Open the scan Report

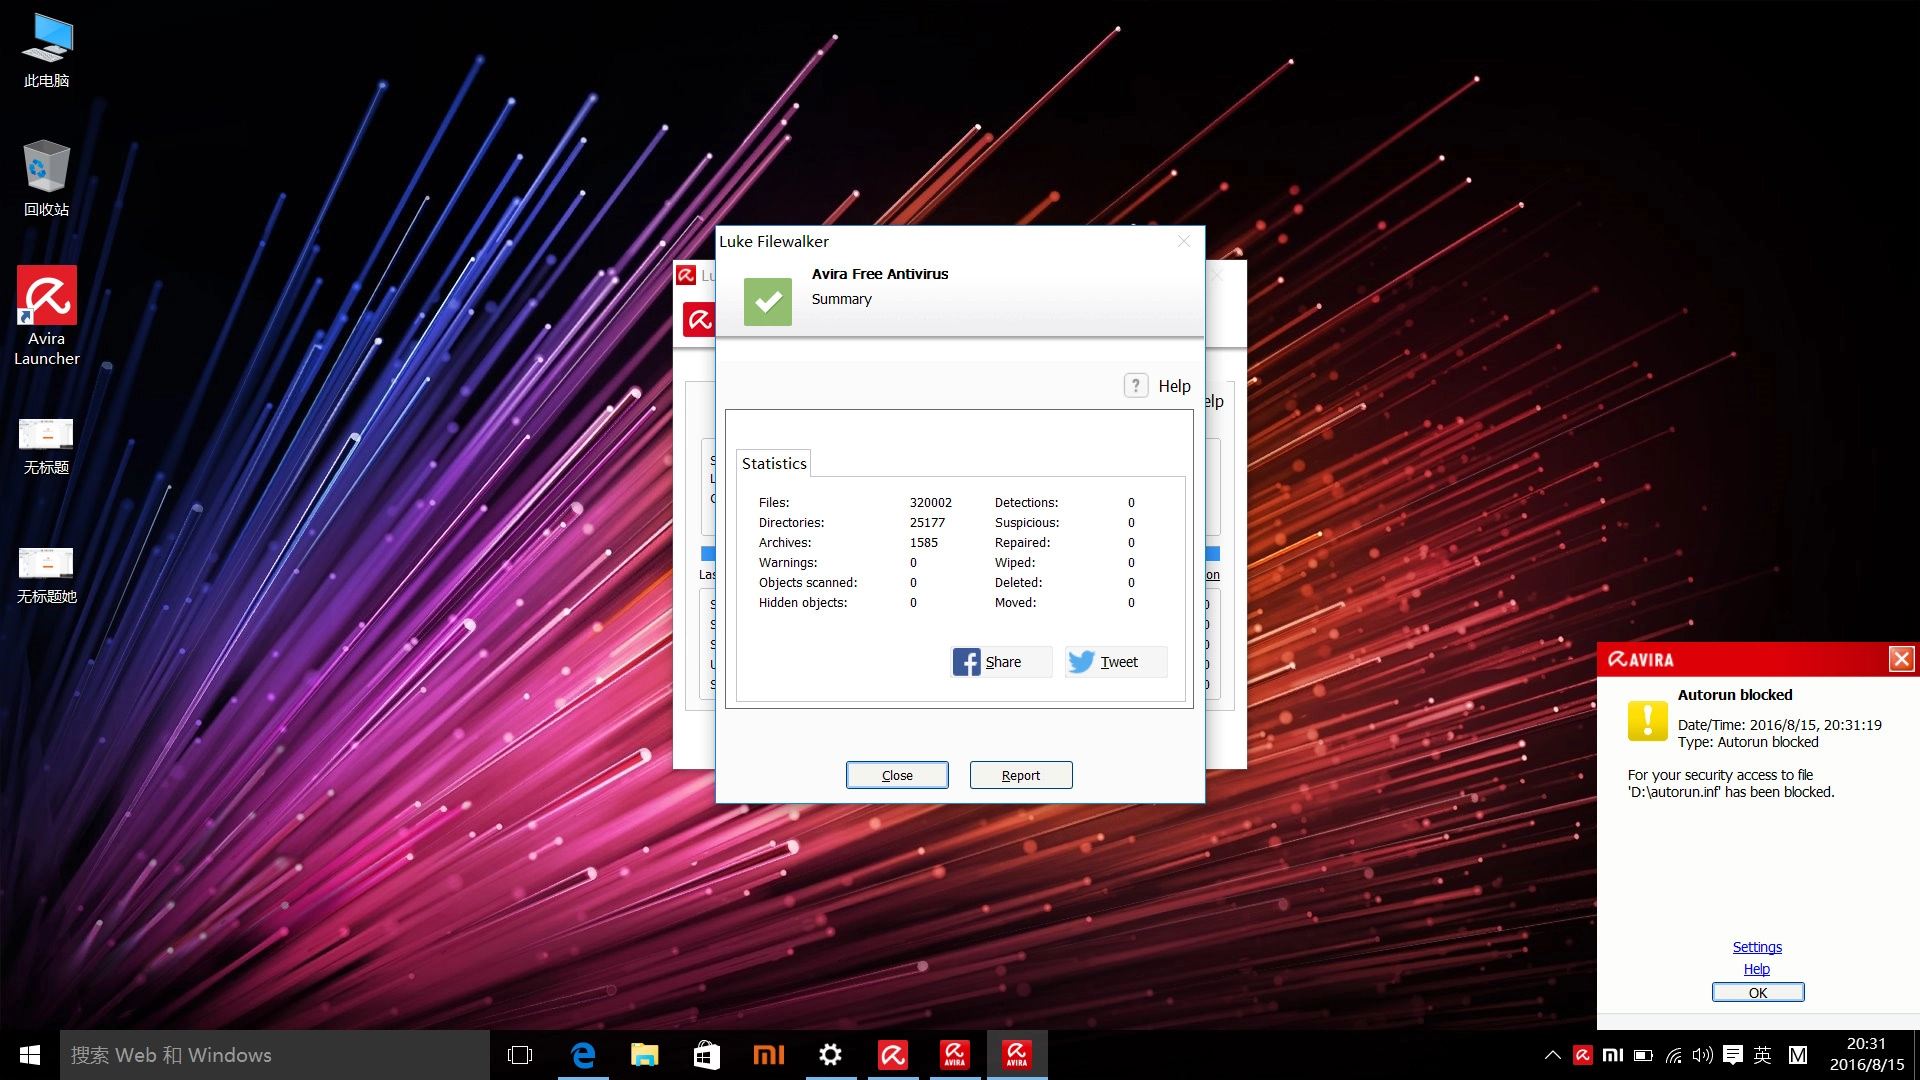(x=1021, y=775)
